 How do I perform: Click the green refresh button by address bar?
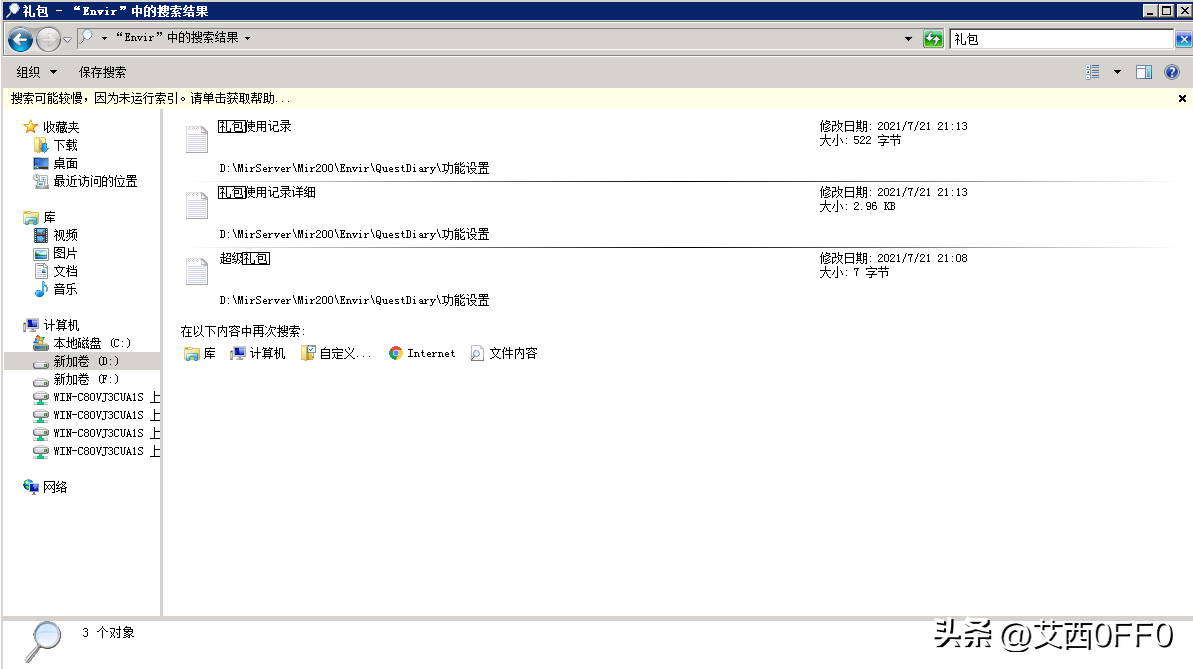pos(933,39)
